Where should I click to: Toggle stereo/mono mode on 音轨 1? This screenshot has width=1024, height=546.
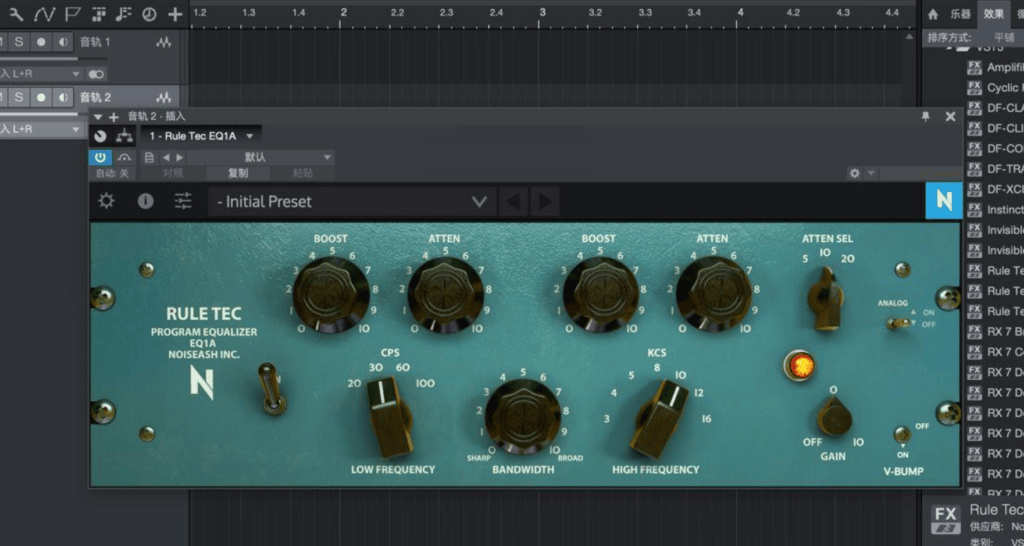click(97, 74)
